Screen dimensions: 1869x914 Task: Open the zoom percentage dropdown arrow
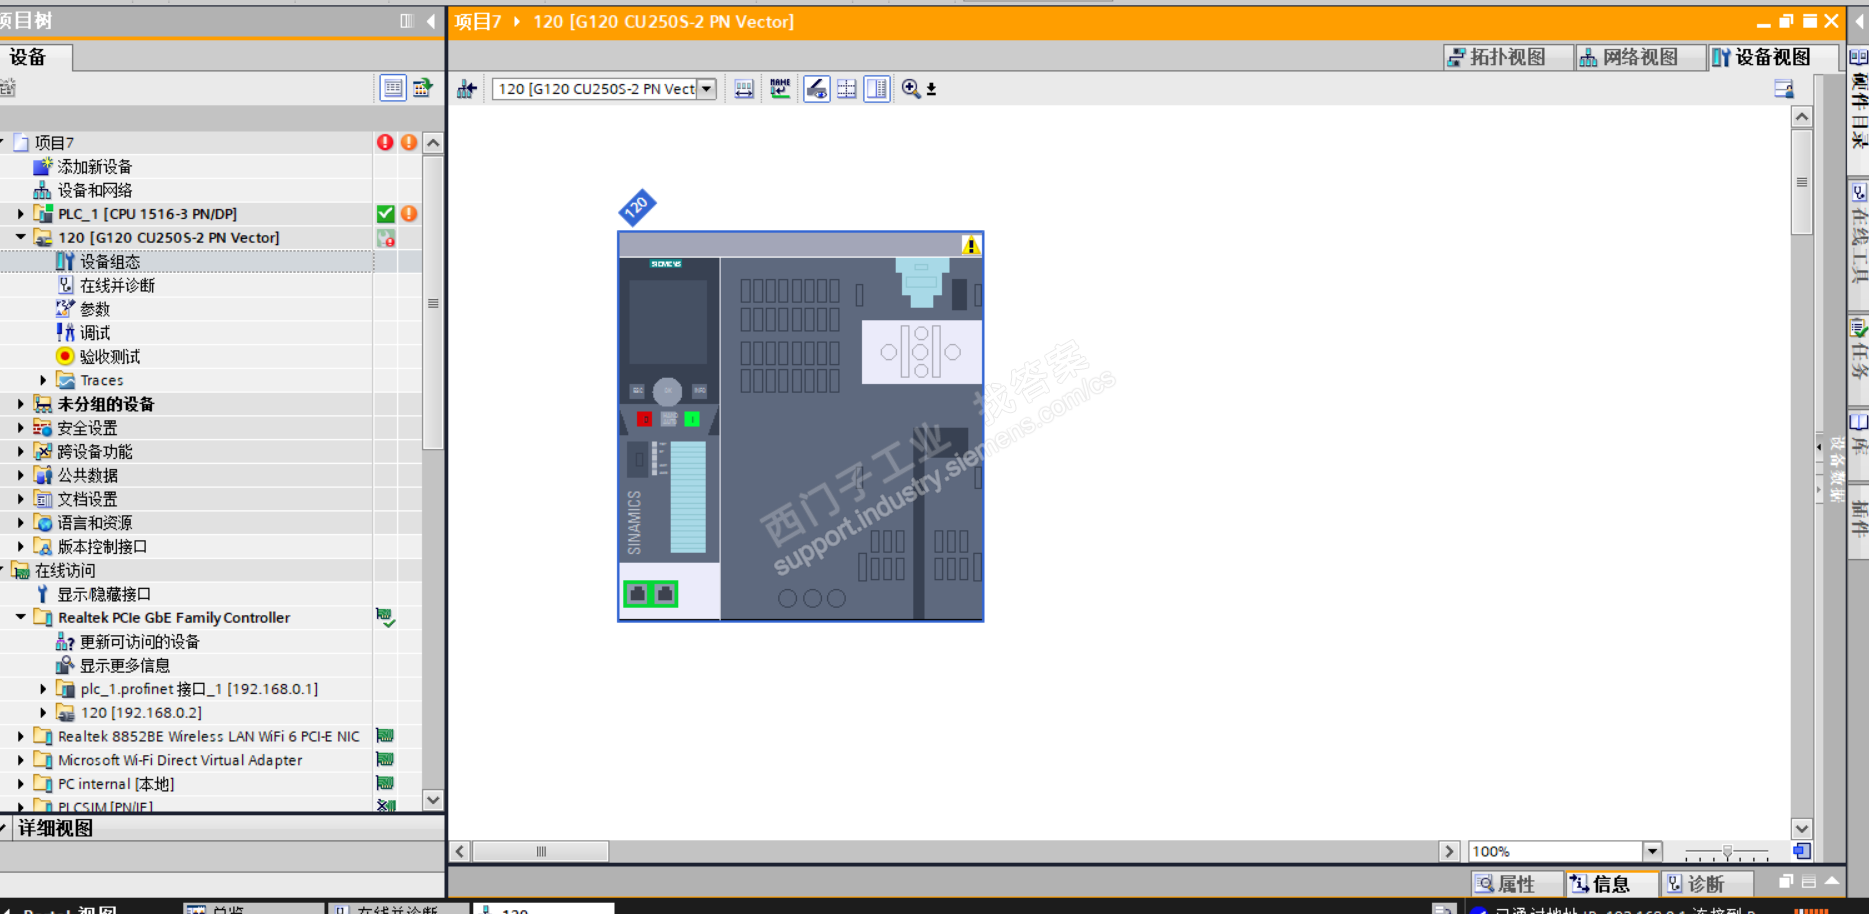1652,852
